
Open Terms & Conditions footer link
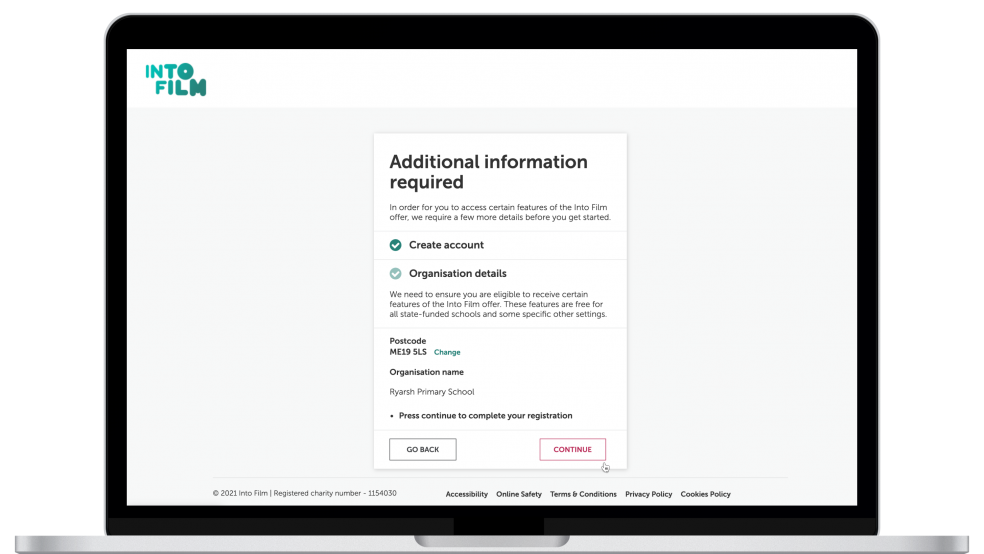click(583, 494)
